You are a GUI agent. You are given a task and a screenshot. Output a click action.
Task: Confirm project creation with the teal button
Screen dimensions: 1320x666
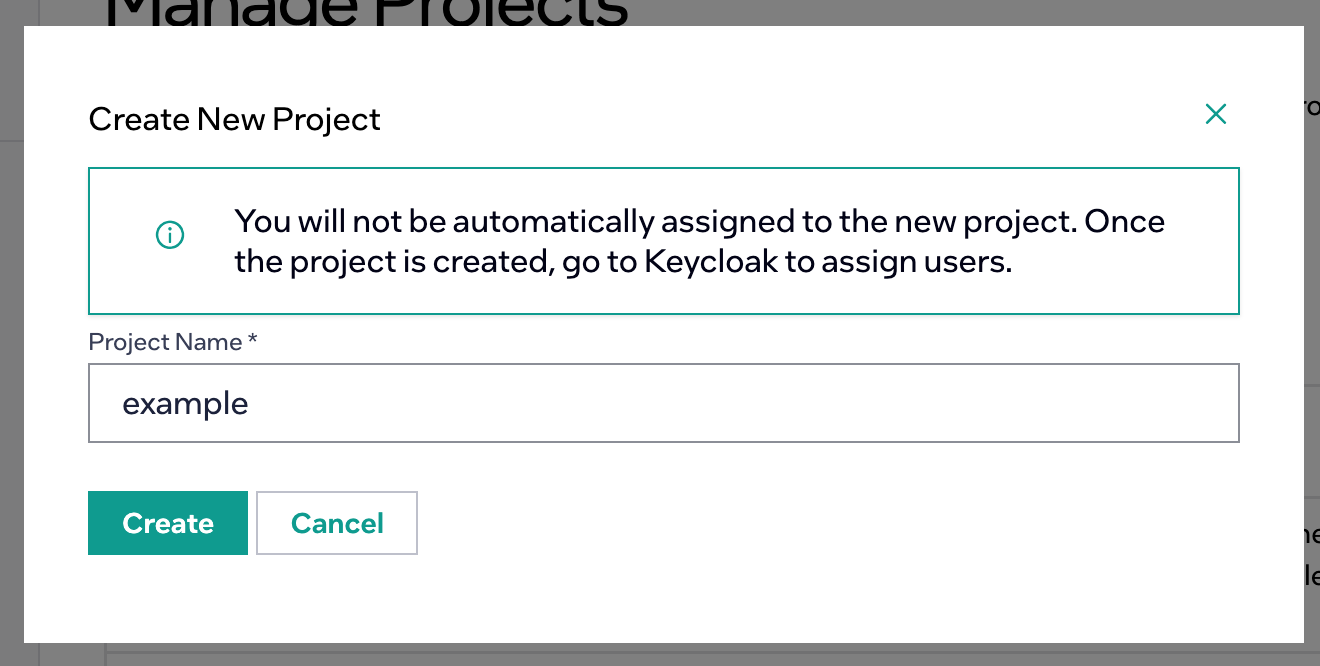pos(168,523)
